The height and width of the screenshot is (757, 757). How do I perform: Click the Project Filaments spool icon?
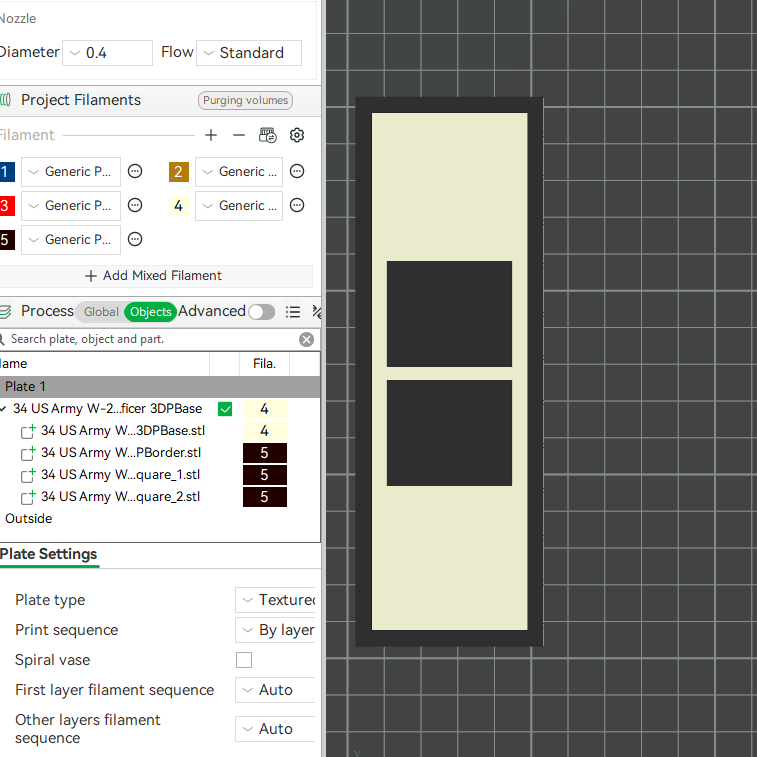(5, 100)
